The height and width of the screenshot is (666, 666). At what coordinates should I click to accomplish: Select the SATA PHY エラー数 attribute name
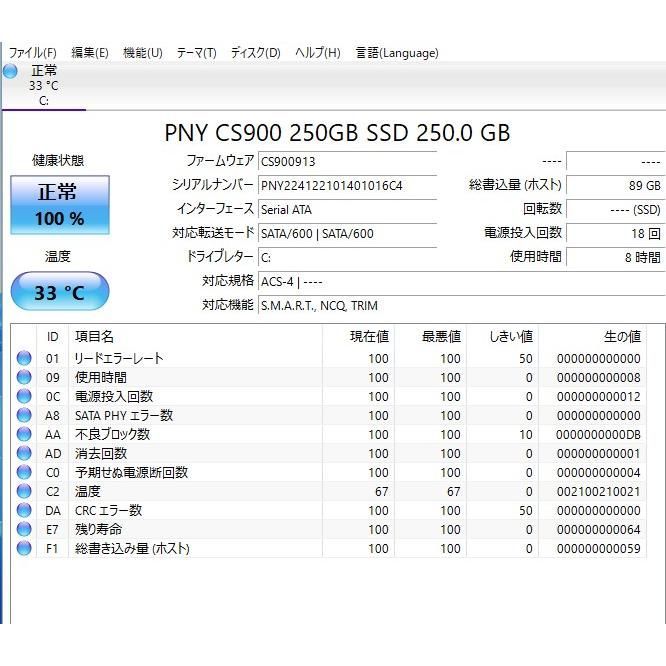(x=124, y=415)
